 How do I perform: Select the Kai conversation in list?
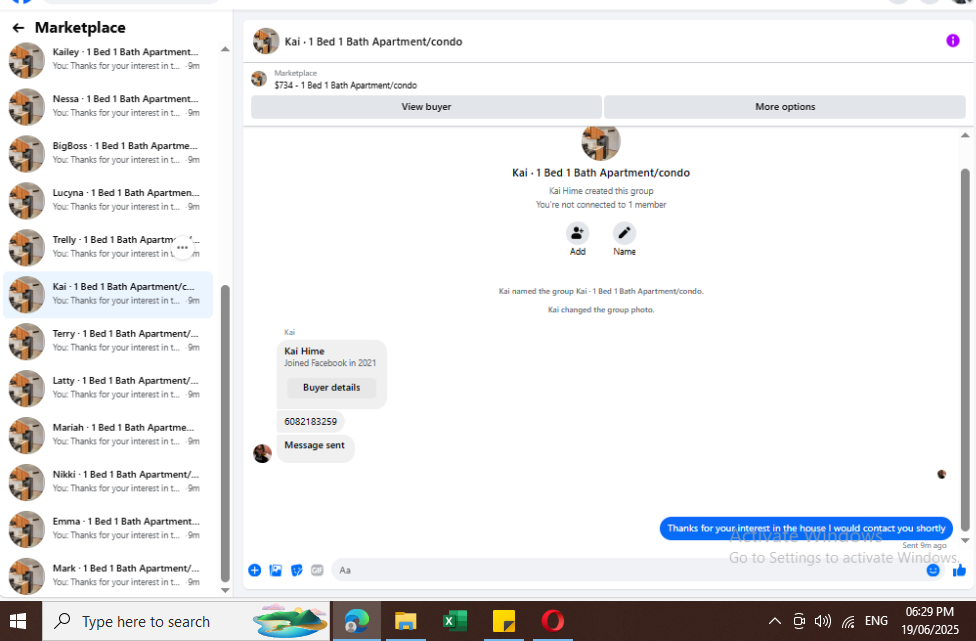[108, 294]
